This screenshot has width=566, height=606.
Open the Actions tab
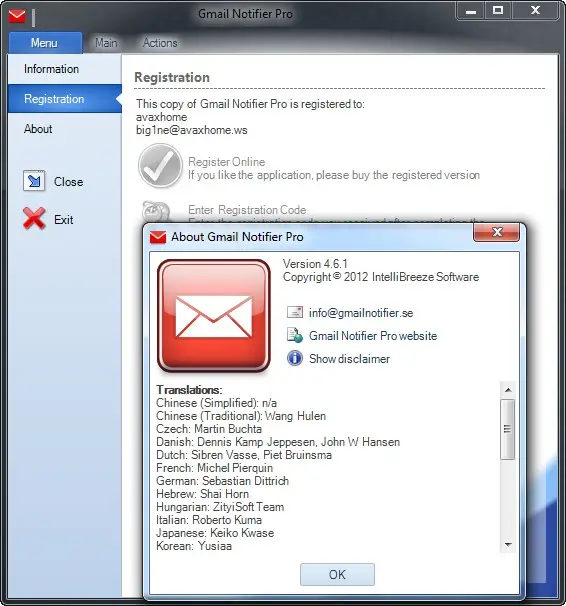click(x=160, y=43)
